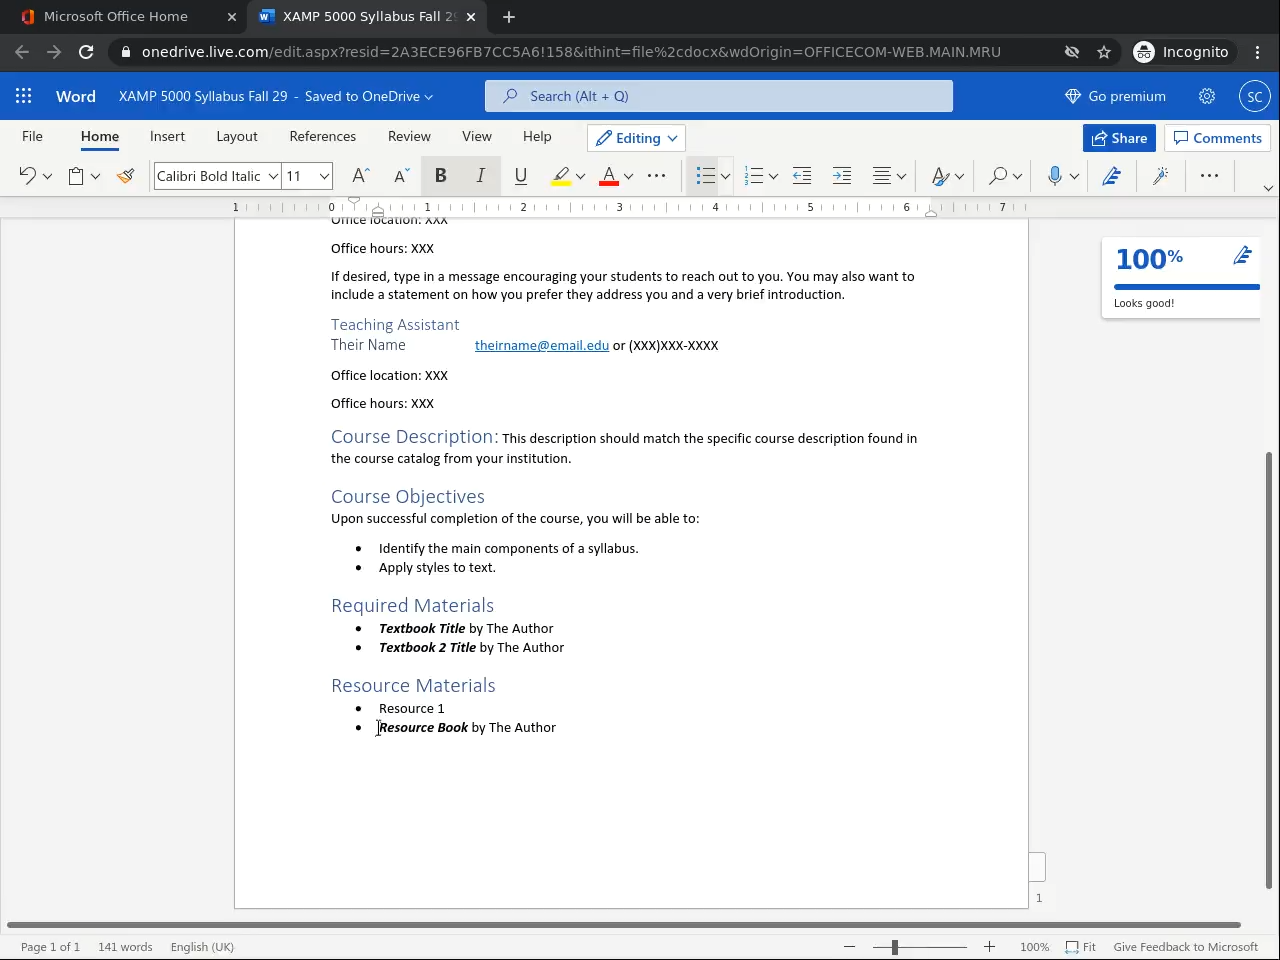Screen dimensions: 1280x960
Task: Apply the yellow text highlight color
Action: click(x=561, y=176)
